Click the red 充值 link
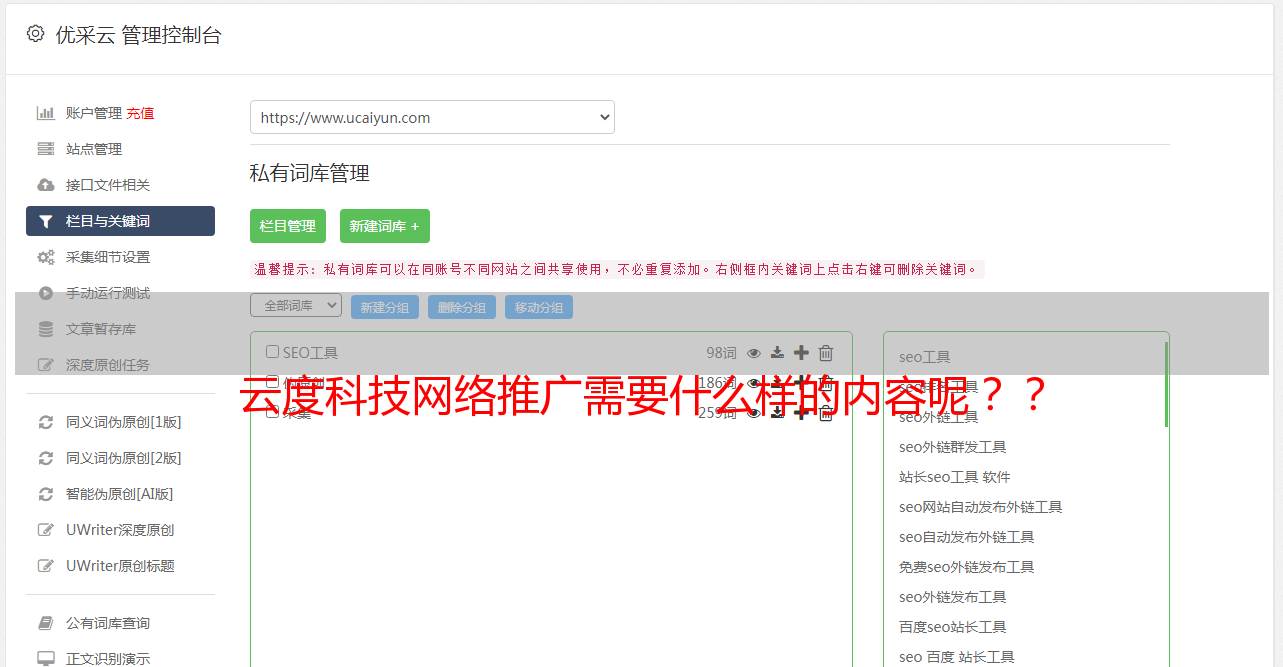Viewport: 1283px width, 667px height. tap(140, 113)
